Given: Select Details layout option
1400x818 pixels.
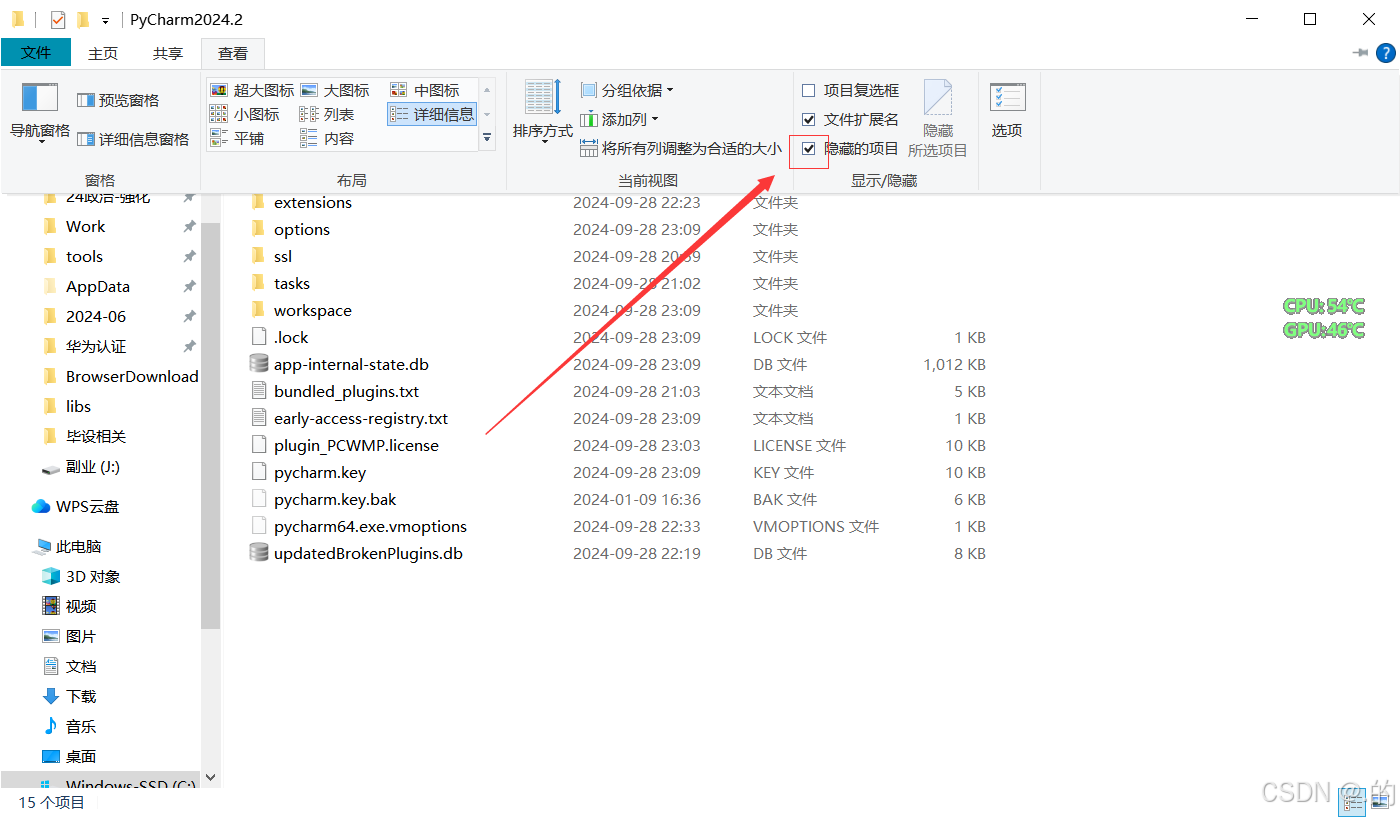Looking at the screenshot, I should pos(432,114).
